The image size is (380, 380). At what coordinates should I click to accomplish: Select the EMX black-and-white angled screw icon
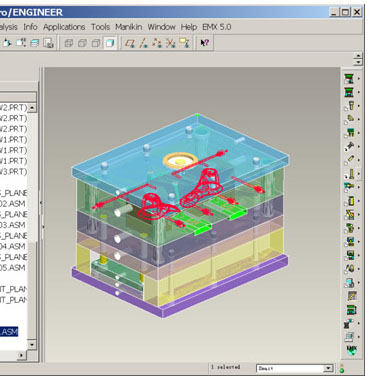(x=350, y=146)
